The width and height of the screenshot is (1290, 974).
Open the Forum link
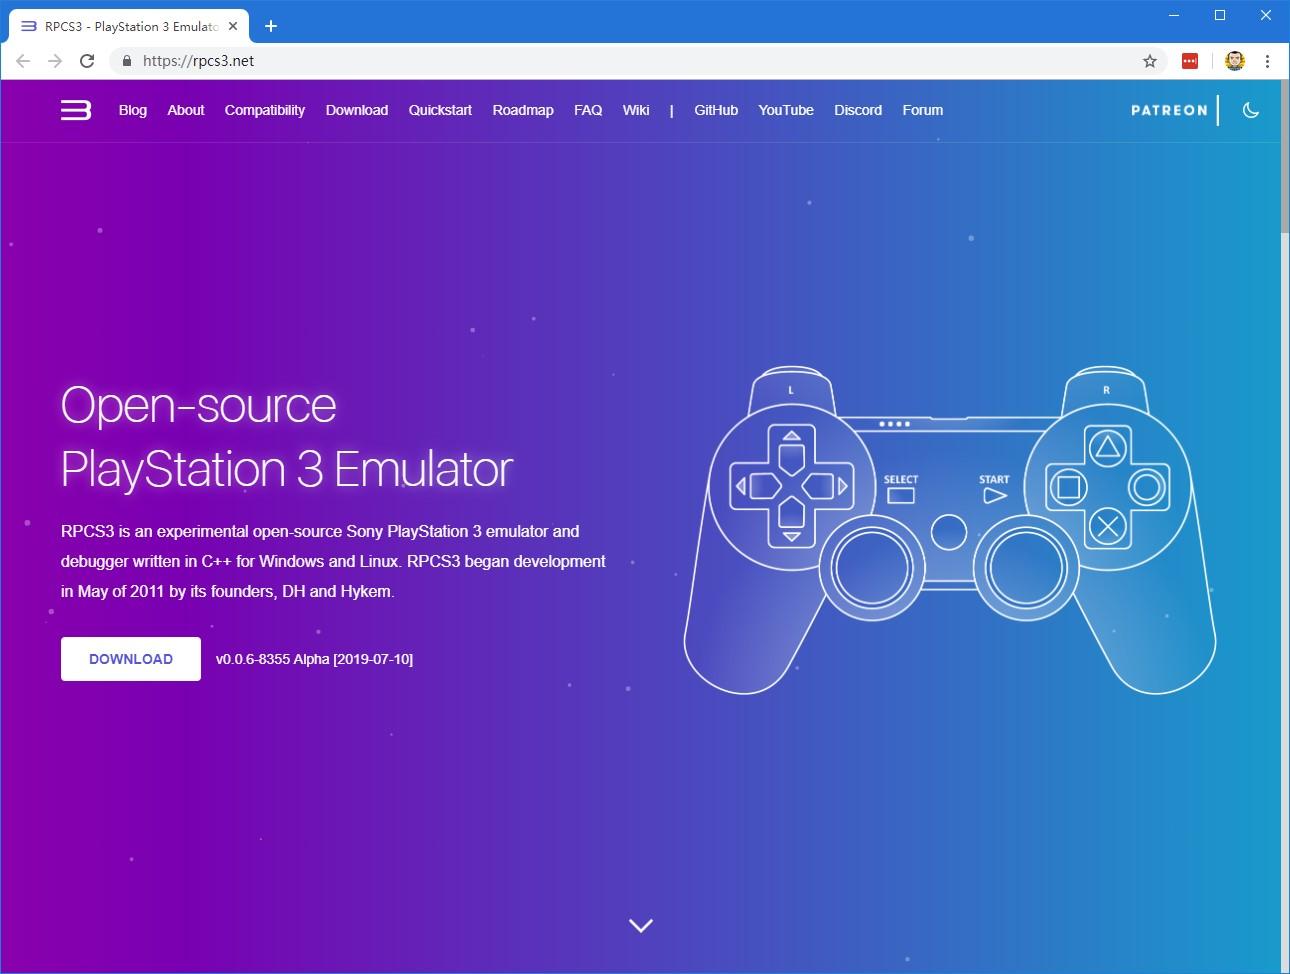tap(923, 110)
